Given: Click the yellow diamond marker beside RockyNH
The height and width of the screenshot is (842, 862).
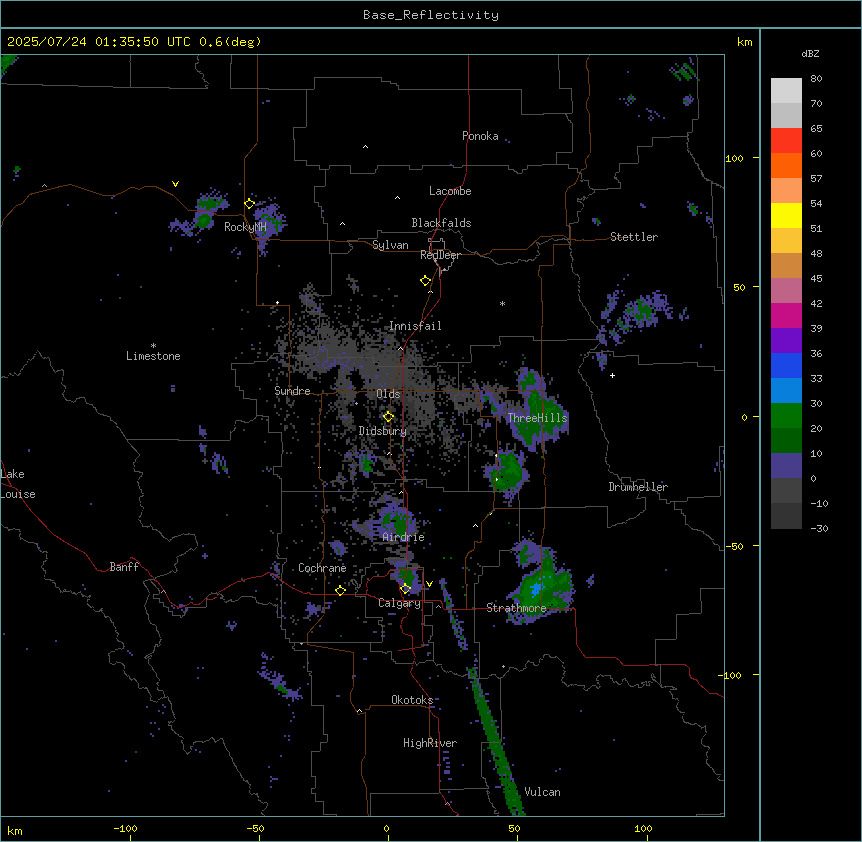Looking at the screenshot, I should [250, 204].
